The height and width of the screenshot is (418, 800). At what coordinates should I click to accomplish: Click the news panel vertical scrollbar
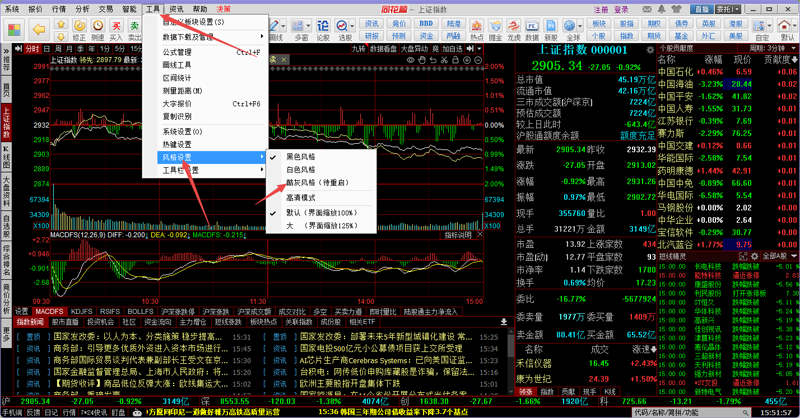511,361
